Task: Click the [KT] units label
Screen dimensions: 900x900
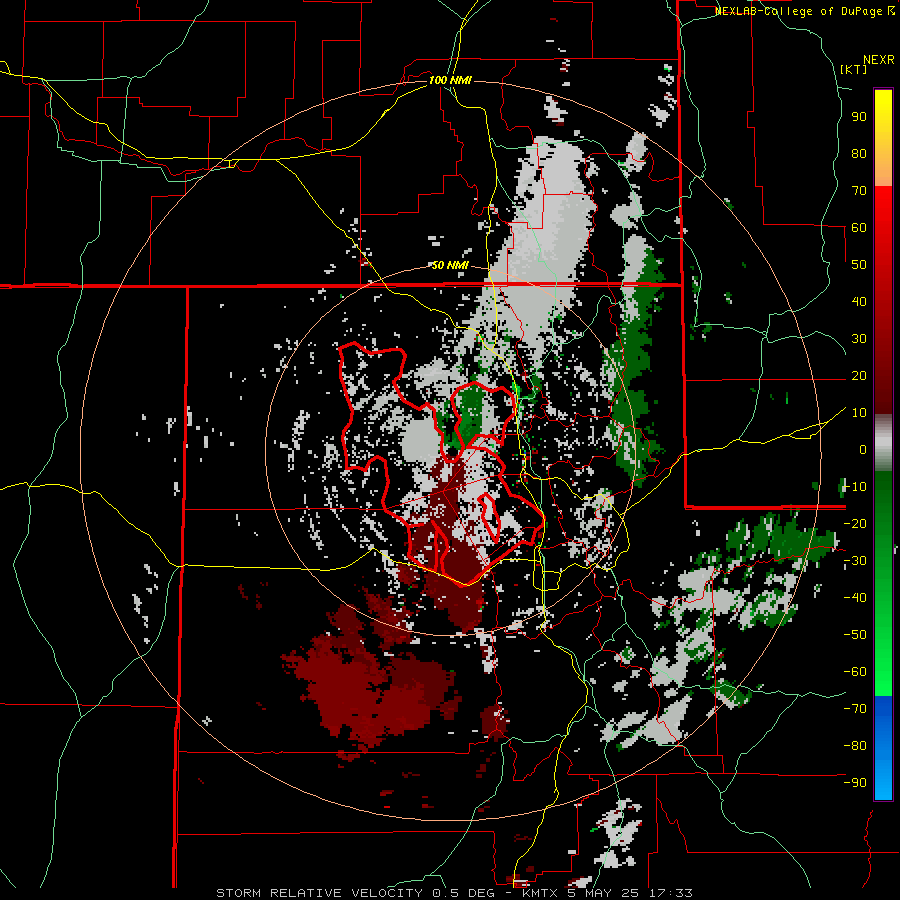Action: click(x=854, y=69)
